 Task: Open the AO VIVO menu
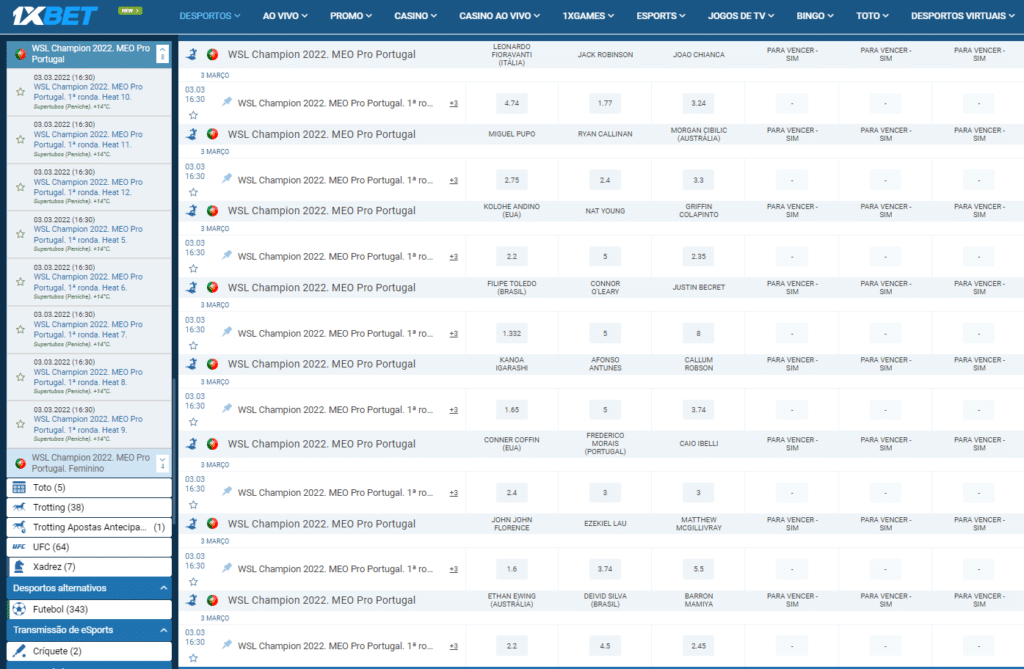285,16
